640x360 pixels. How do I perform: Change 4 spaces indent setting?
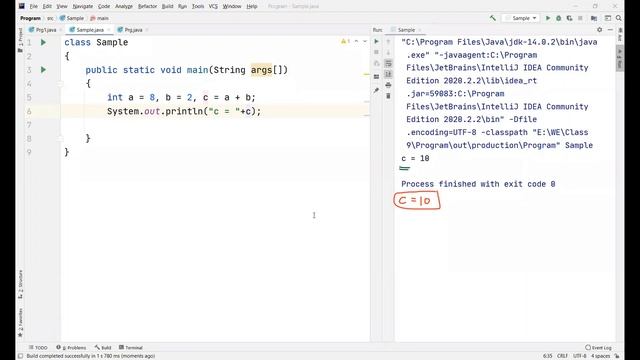(600, 356)
